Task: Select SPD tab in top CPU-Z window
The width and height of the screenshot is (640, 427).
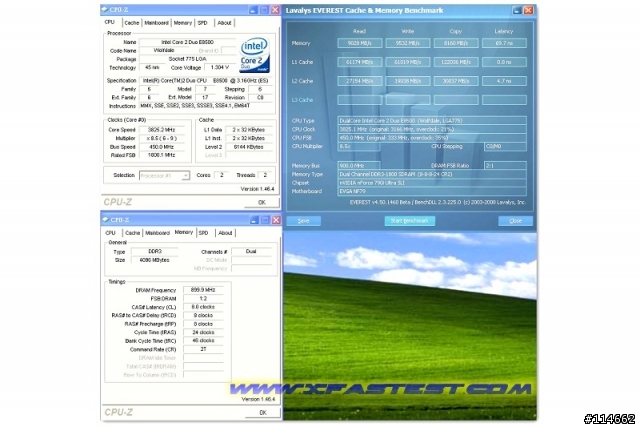Action: click(x=202, y=23)
